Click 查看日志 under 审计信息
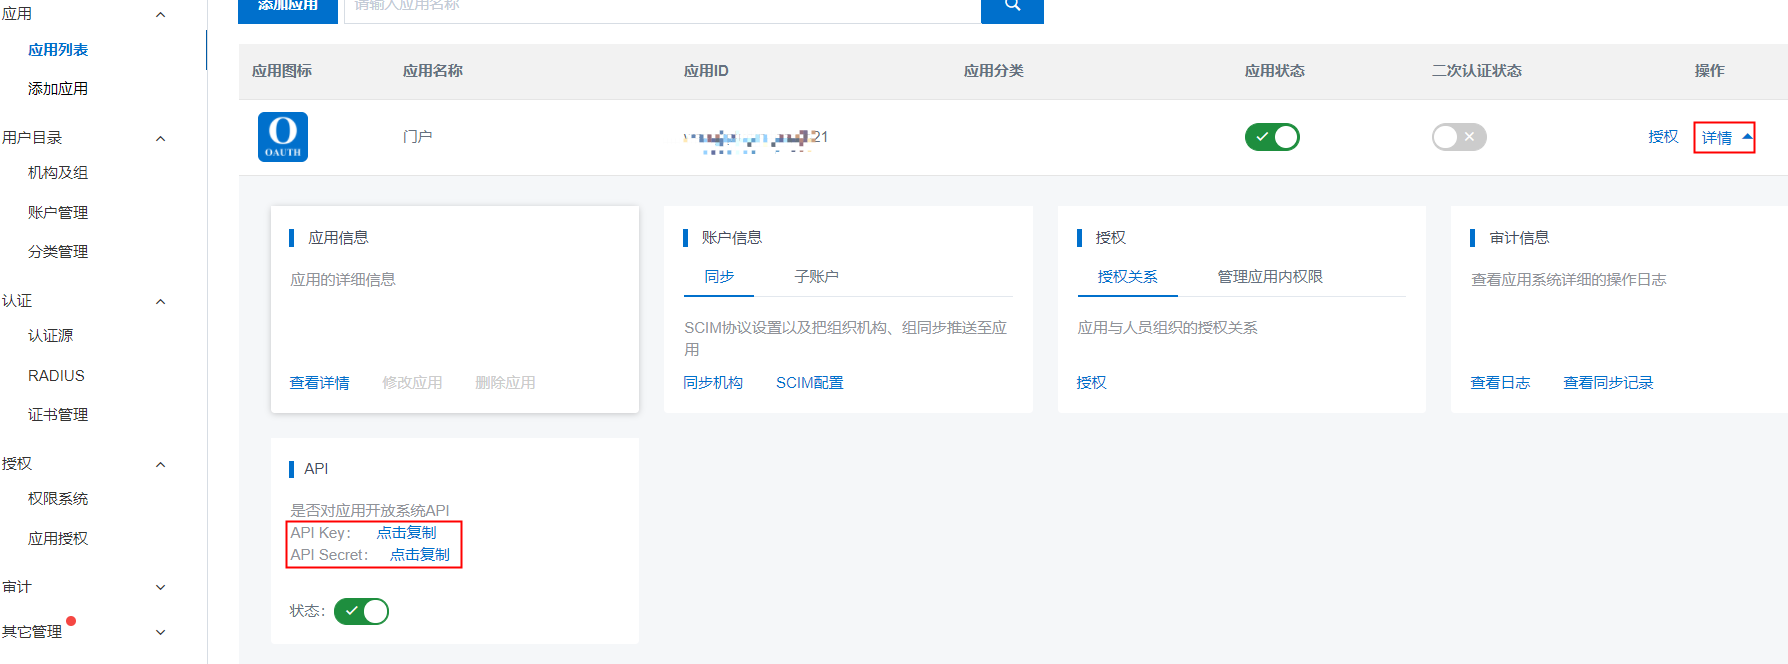The height and width of the screenshot is (664, 1788). (1500, 383)
